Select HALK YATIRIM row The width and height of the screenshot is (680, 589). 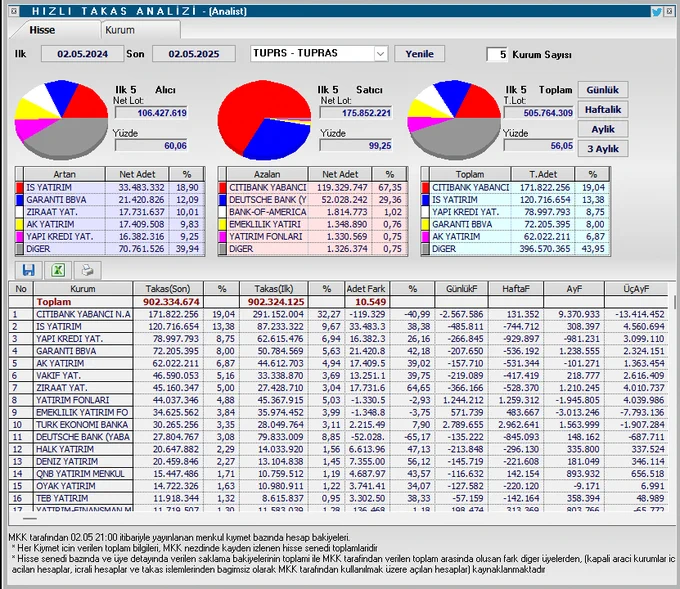(338, 449)
